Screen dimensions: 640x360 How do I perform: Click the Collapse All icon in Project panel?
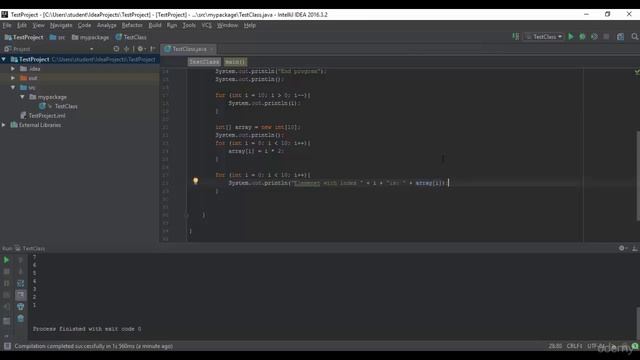126,49
